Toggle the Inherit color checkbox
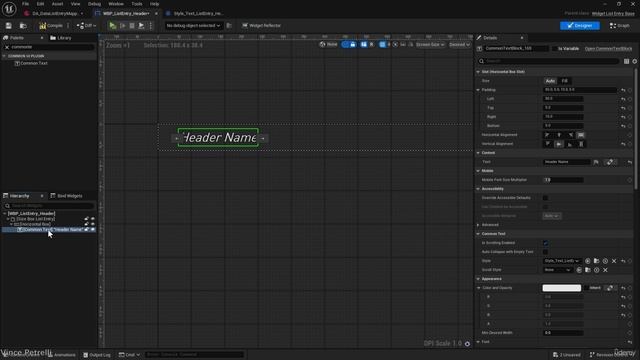Screen dimensions: 640x360 click(x=586, y=288)
